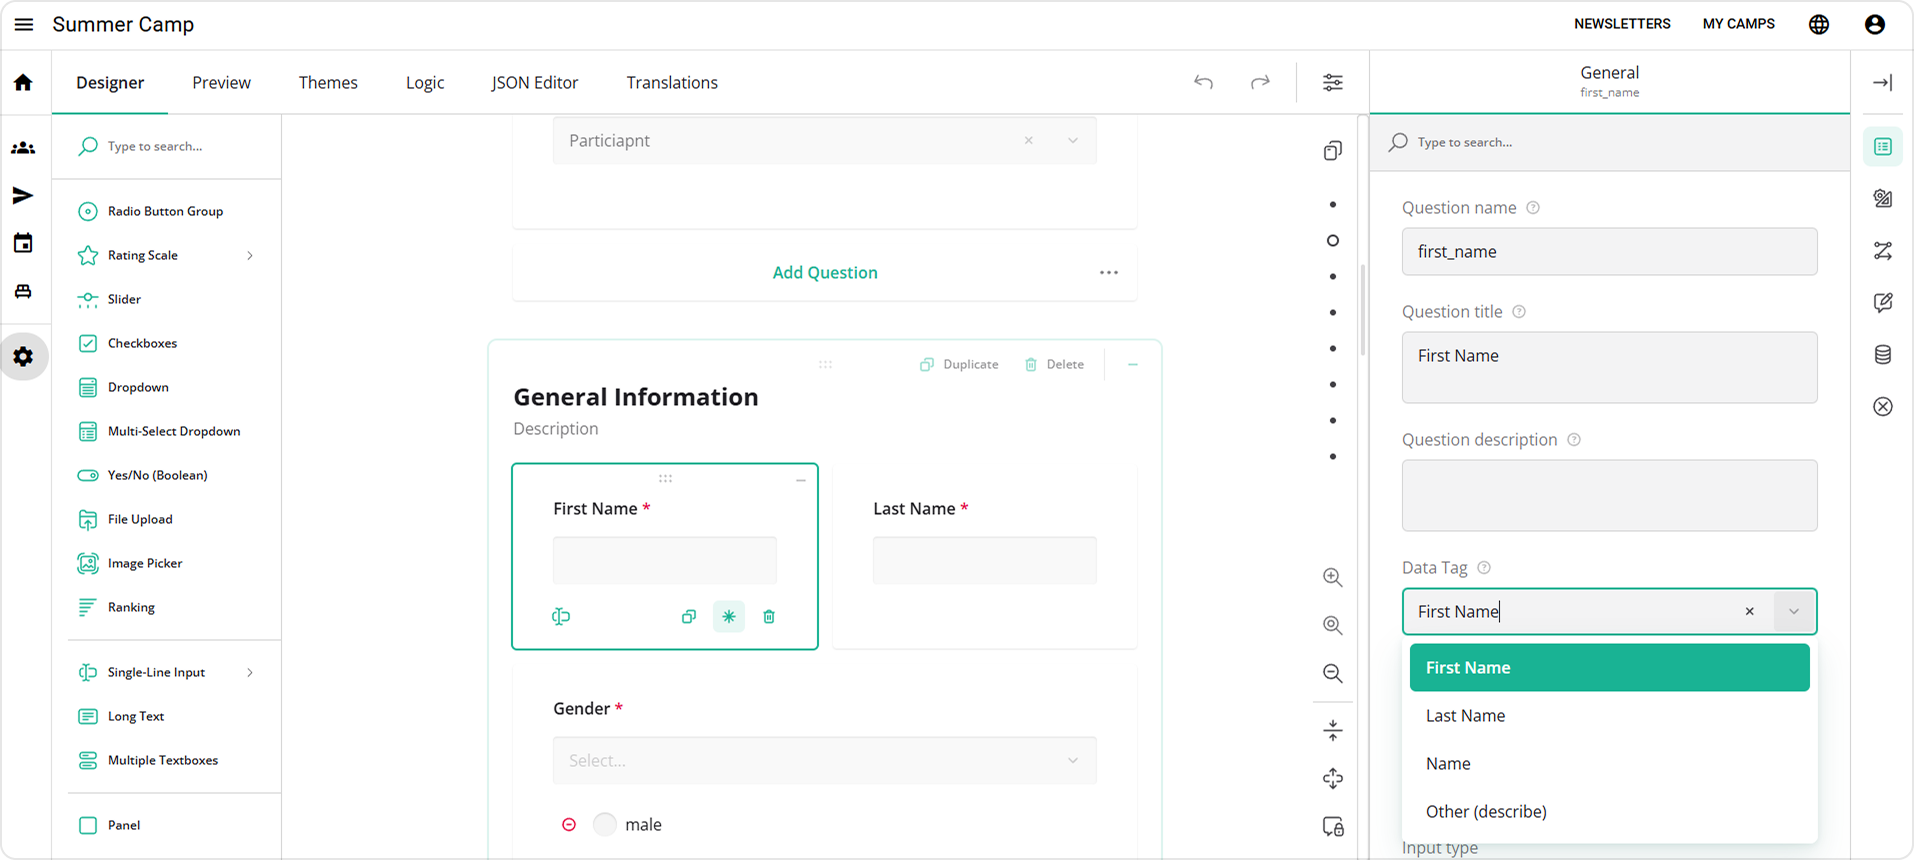Click First Name input type icon
The width and height of the screenshot is (1914, 860).
(x=561, y=617)
